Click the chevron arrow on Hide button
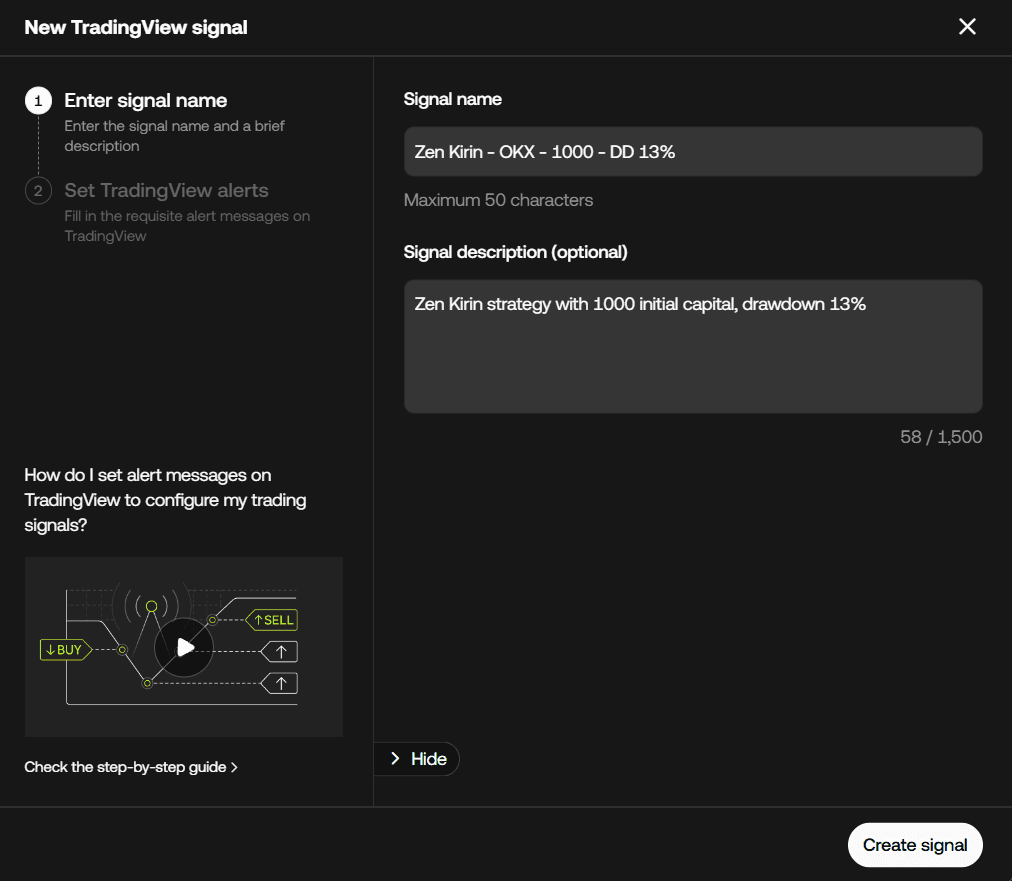This screenshot has width=1012, height=881. click(395, 759)
